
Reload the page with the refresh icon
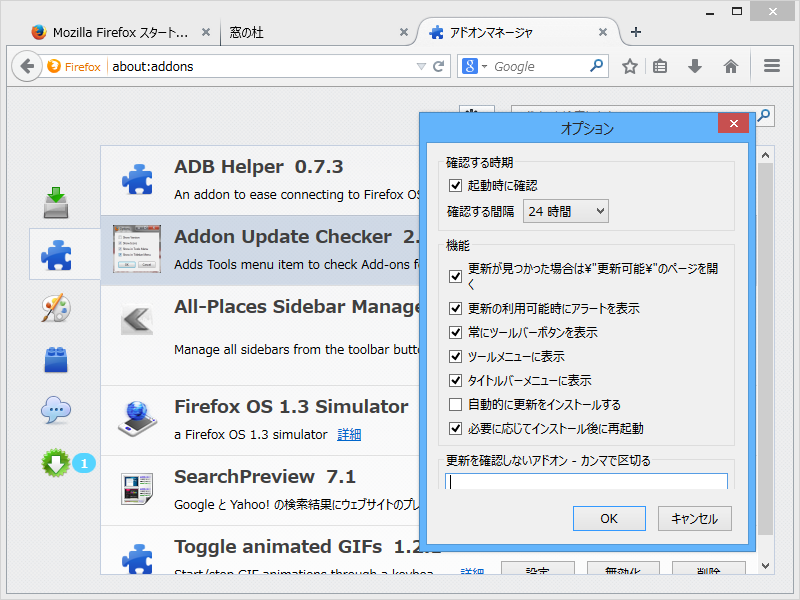438,66
